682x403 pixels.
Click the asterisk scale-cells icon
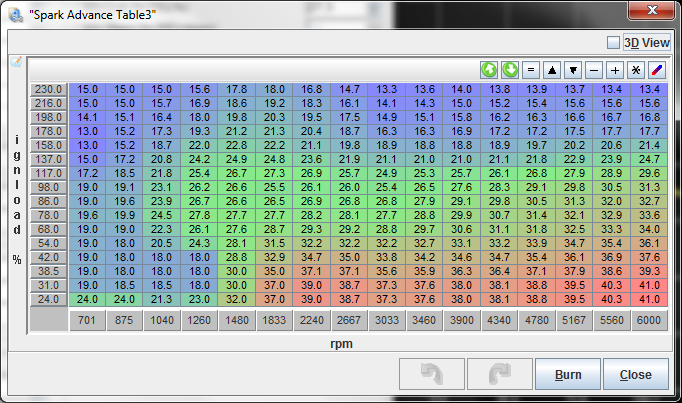point(635,70)
